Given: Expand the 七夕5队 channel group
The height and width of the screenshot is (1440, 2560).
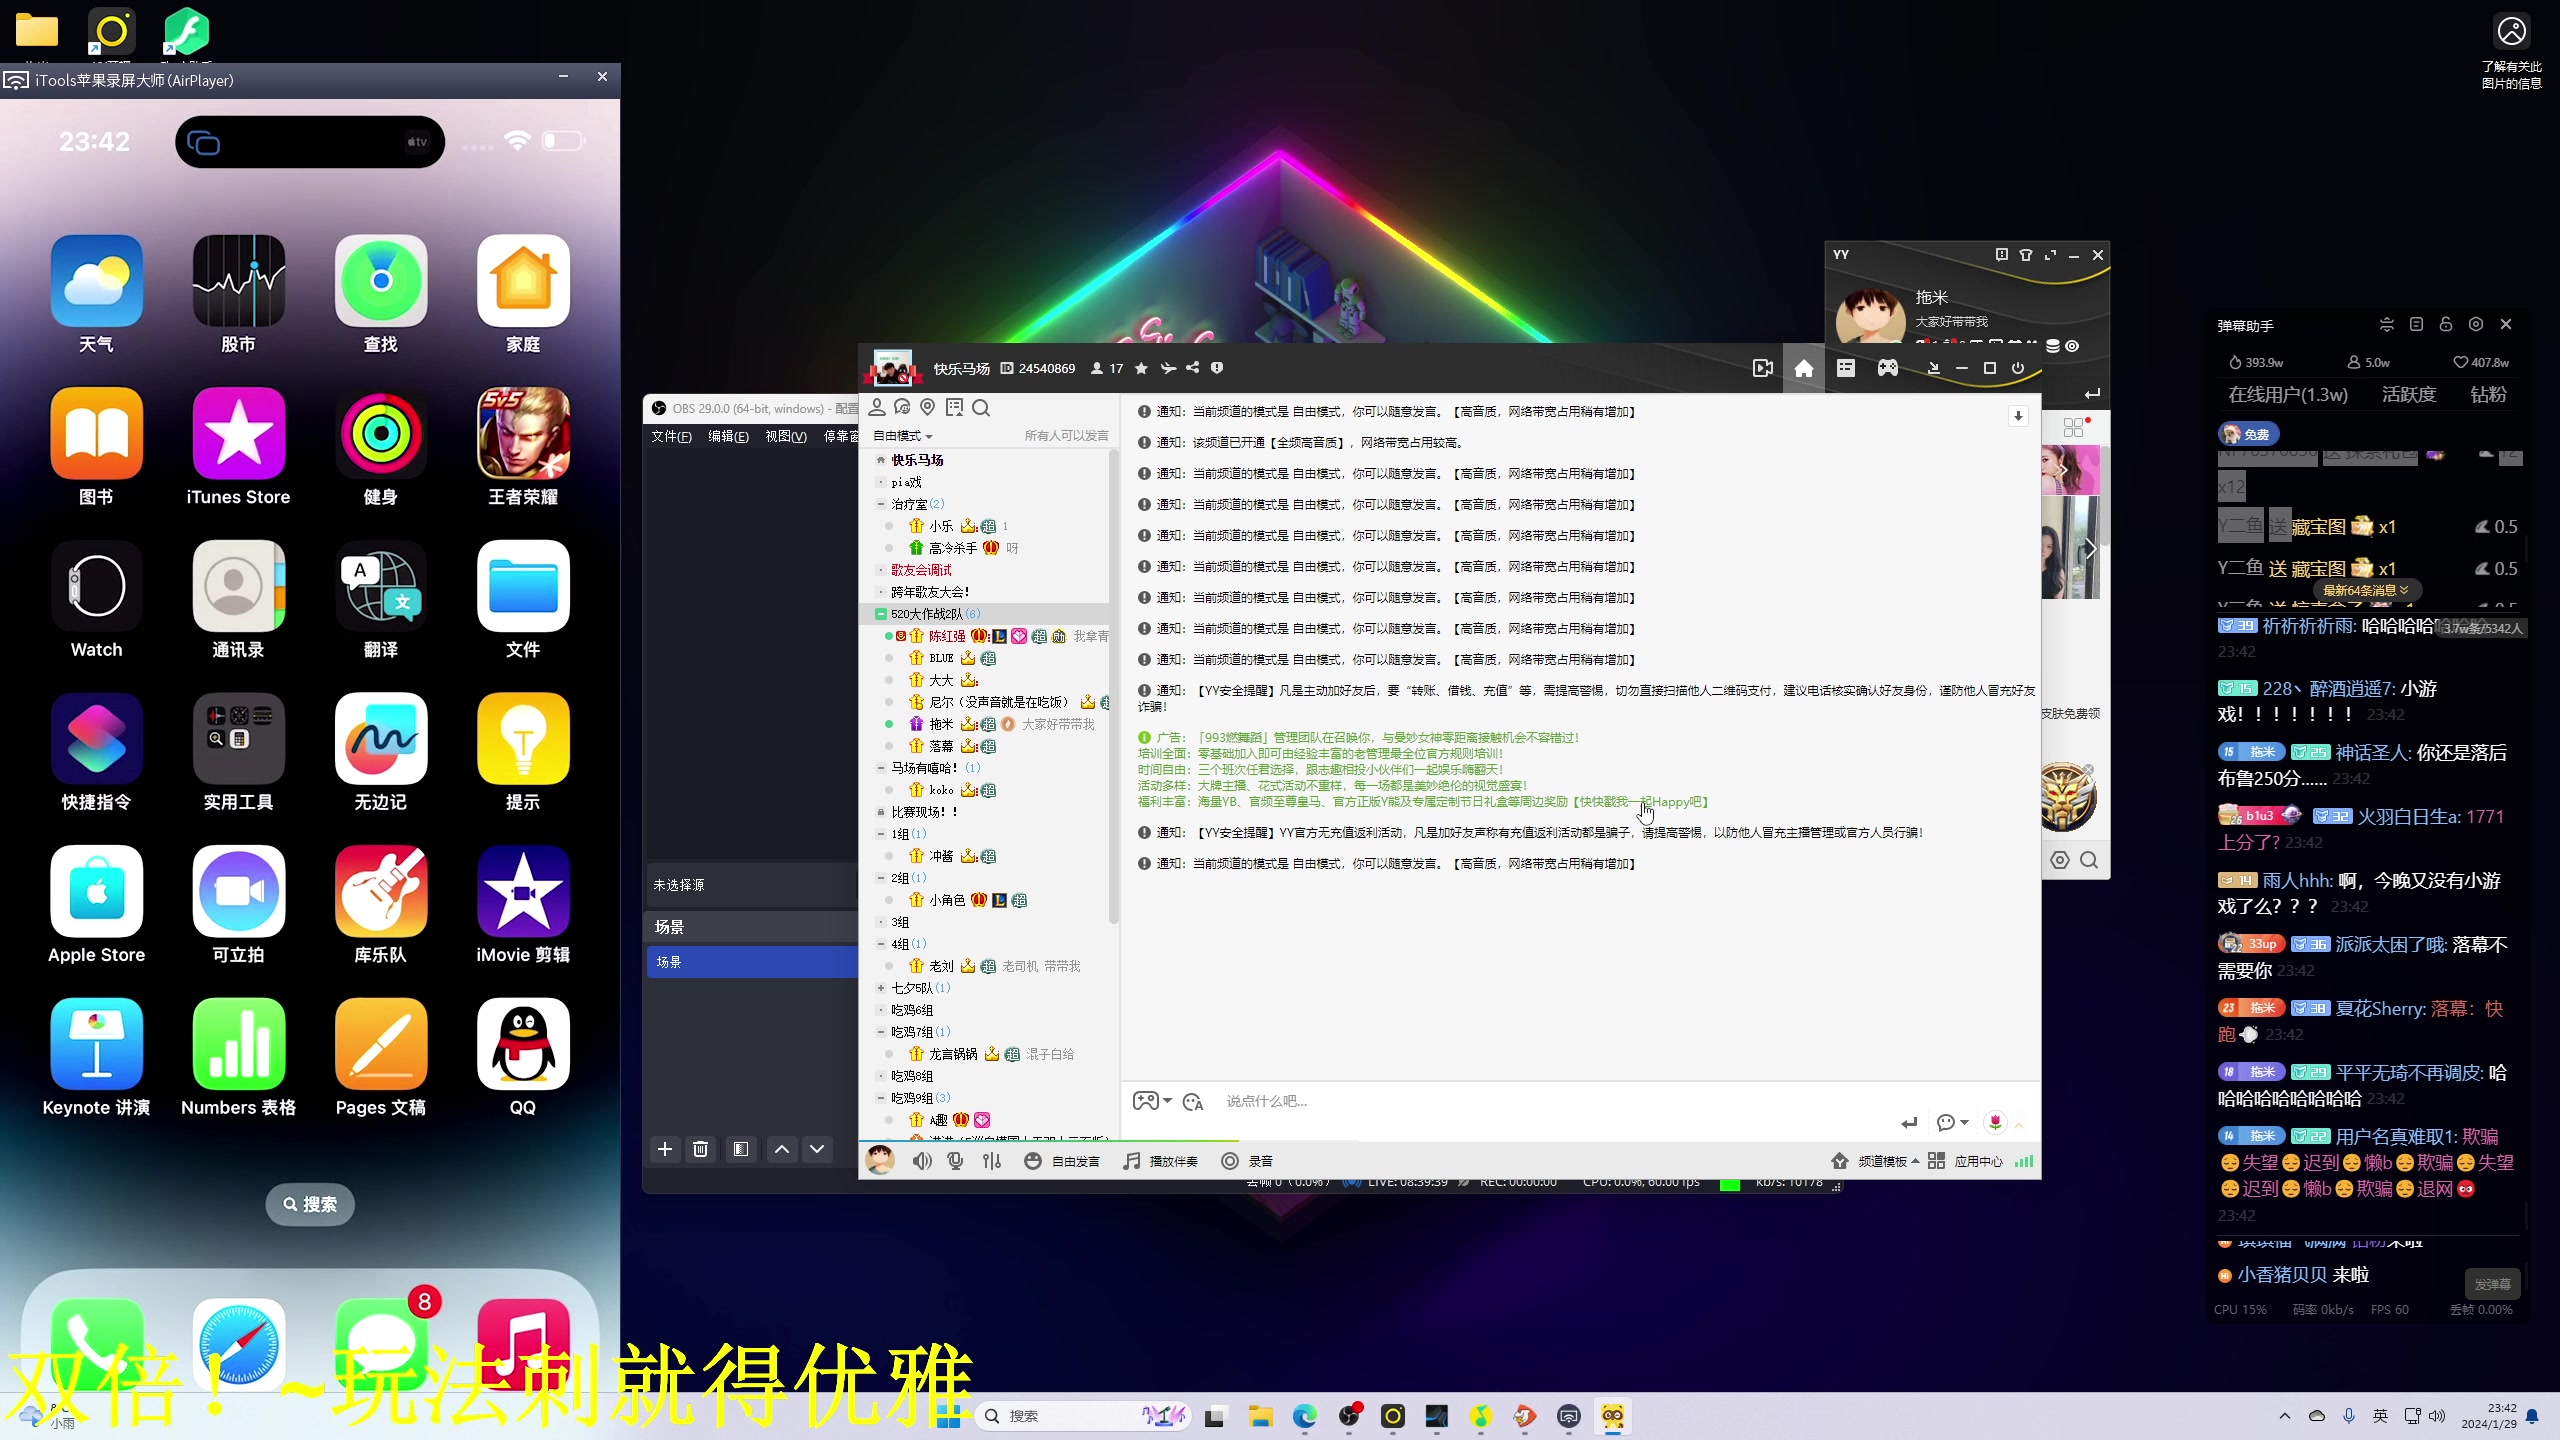Looking at the screenshot, I should click(881, 988).
